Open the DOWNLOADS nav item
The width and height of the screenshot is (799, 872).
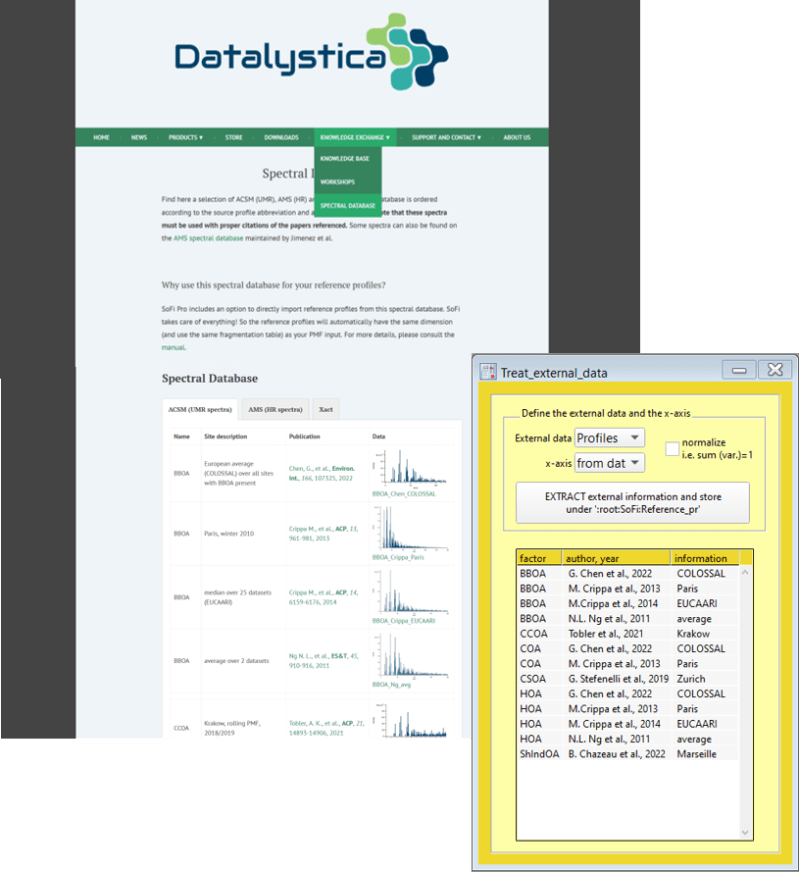[281, 137]
